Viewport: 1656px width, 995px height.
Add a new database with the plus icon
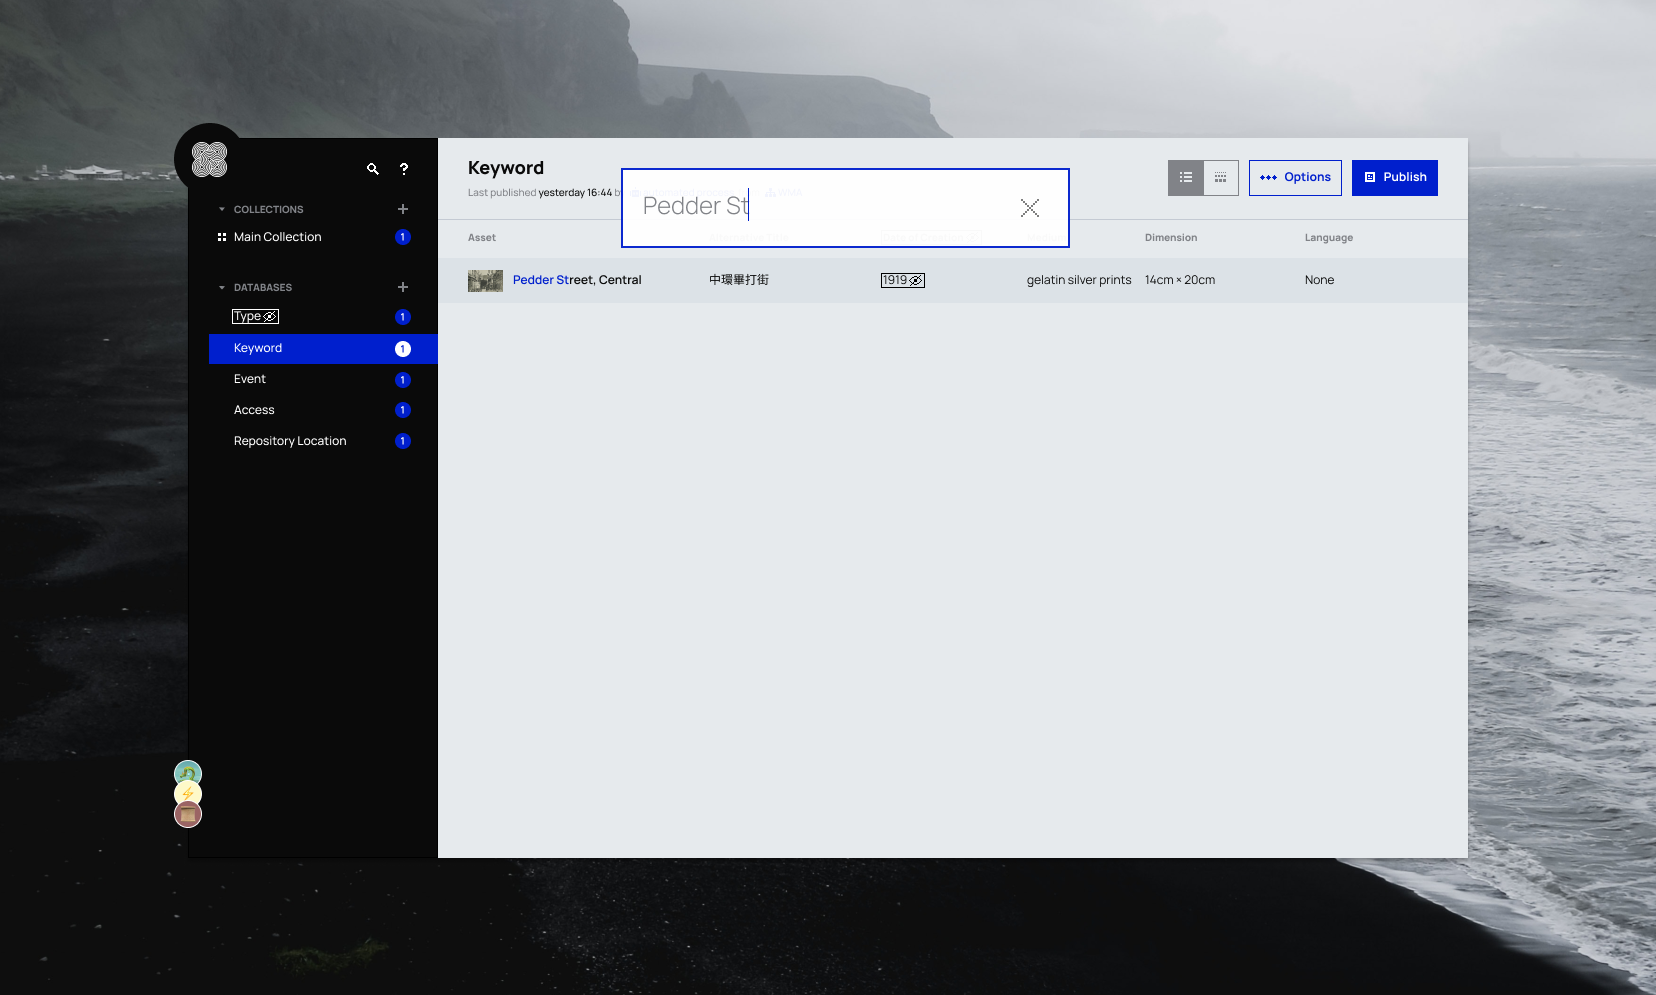pyautogui.click(x=403, y=287)
